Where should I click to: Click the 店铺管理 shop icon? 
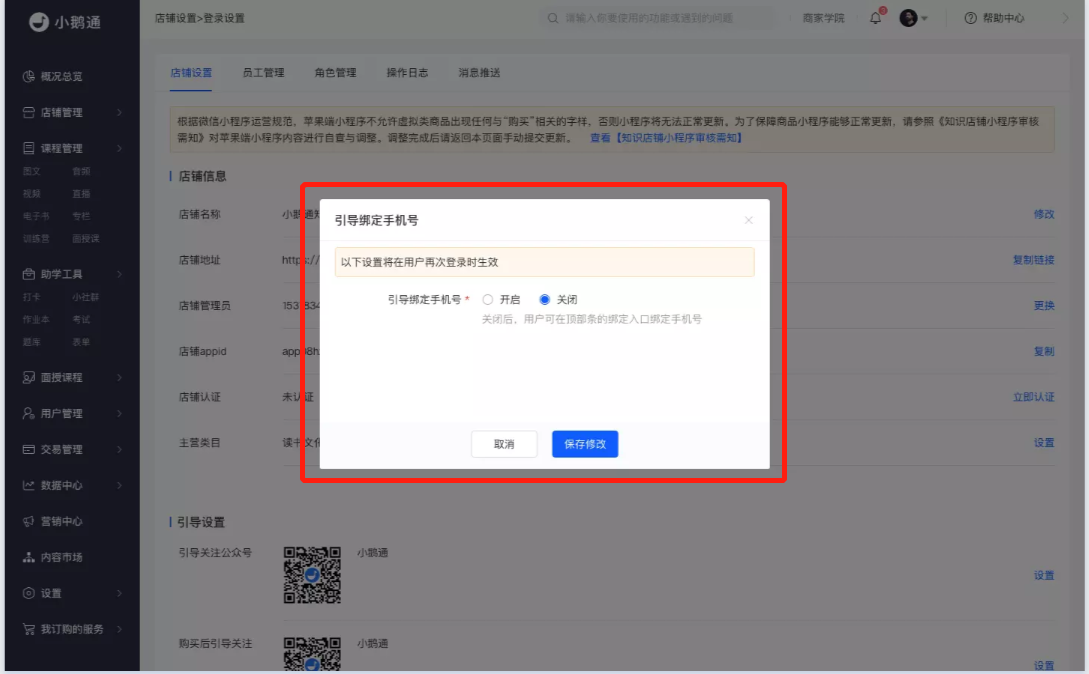(x=28, y=113)
